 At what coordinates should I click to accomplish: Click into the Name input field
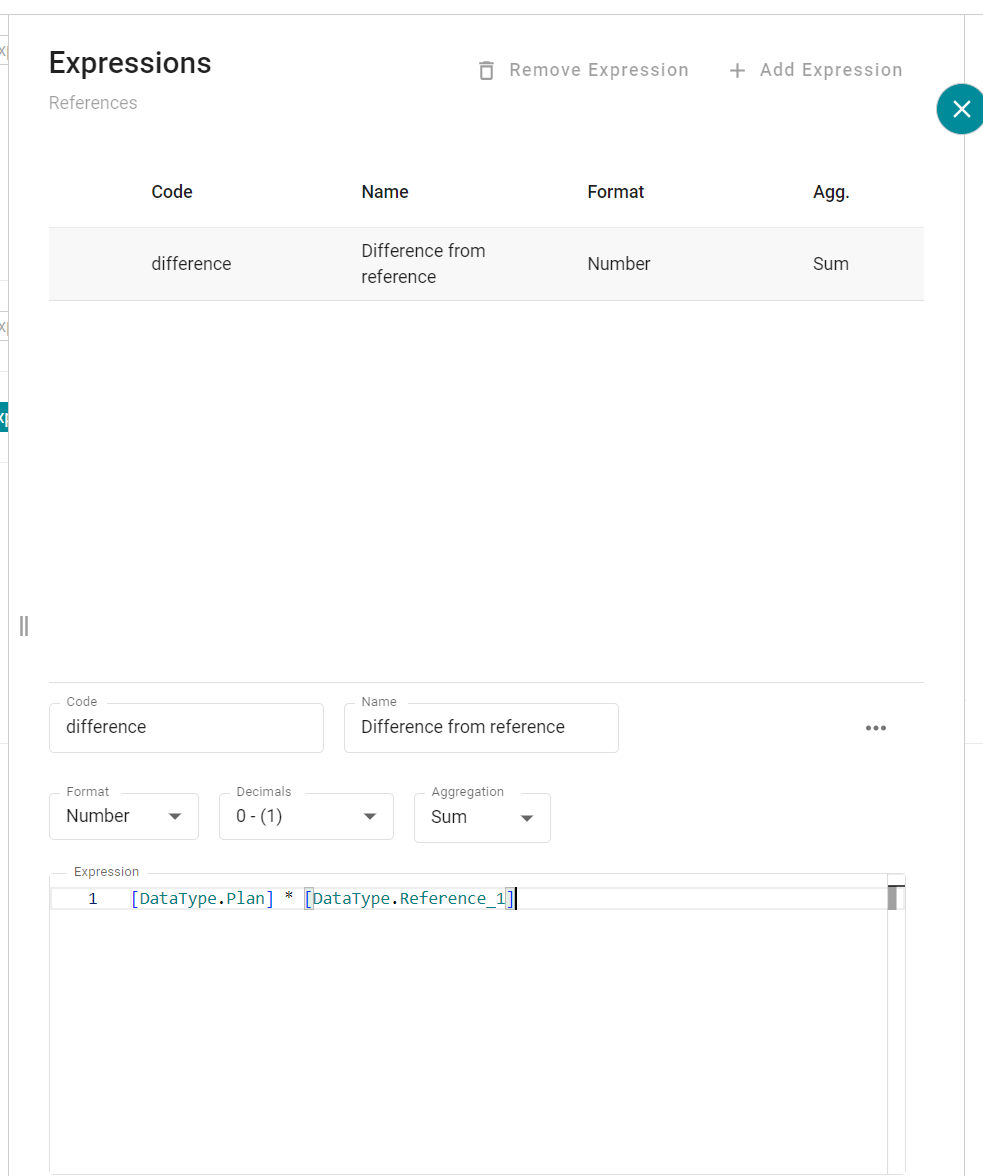481,727
